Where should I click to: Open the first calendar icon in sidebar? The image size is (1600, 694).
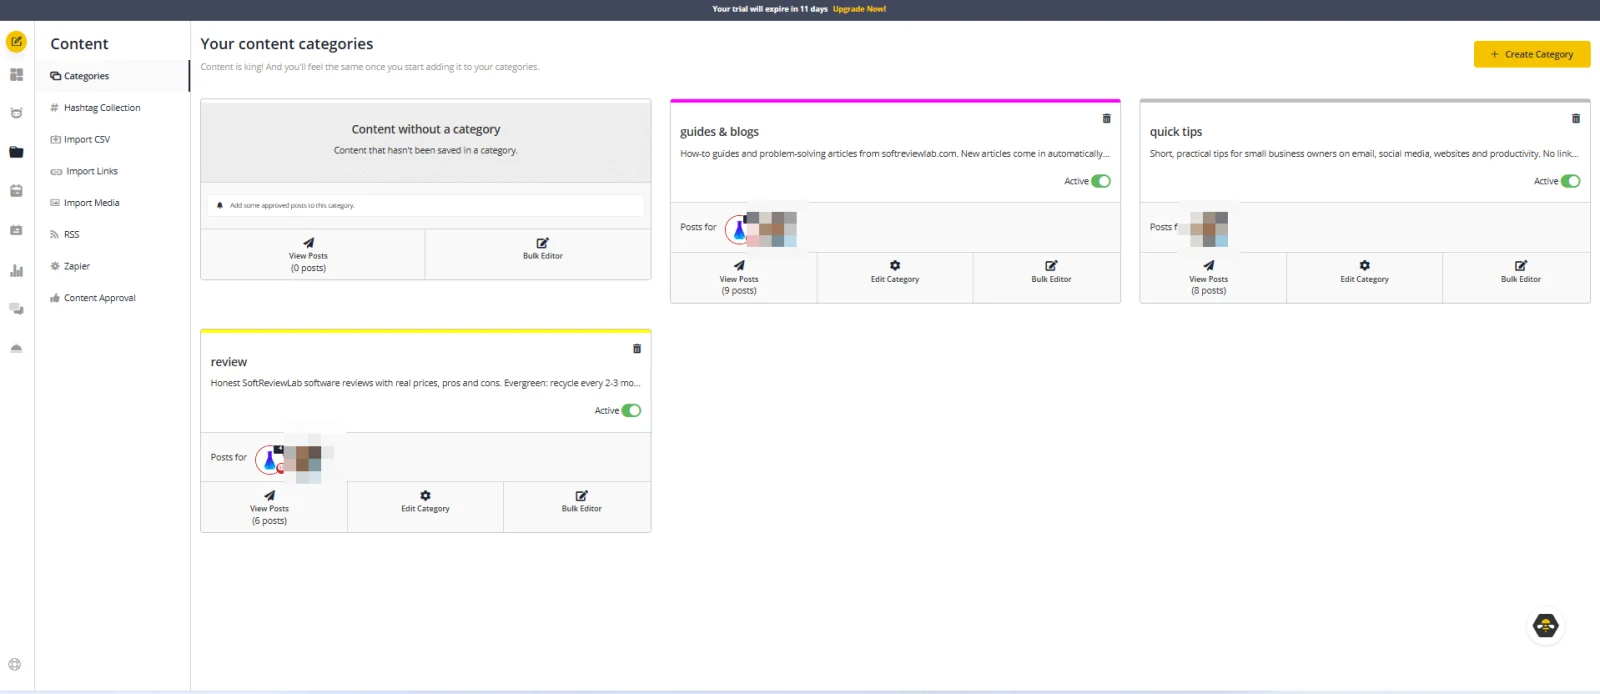click(16, 191)
